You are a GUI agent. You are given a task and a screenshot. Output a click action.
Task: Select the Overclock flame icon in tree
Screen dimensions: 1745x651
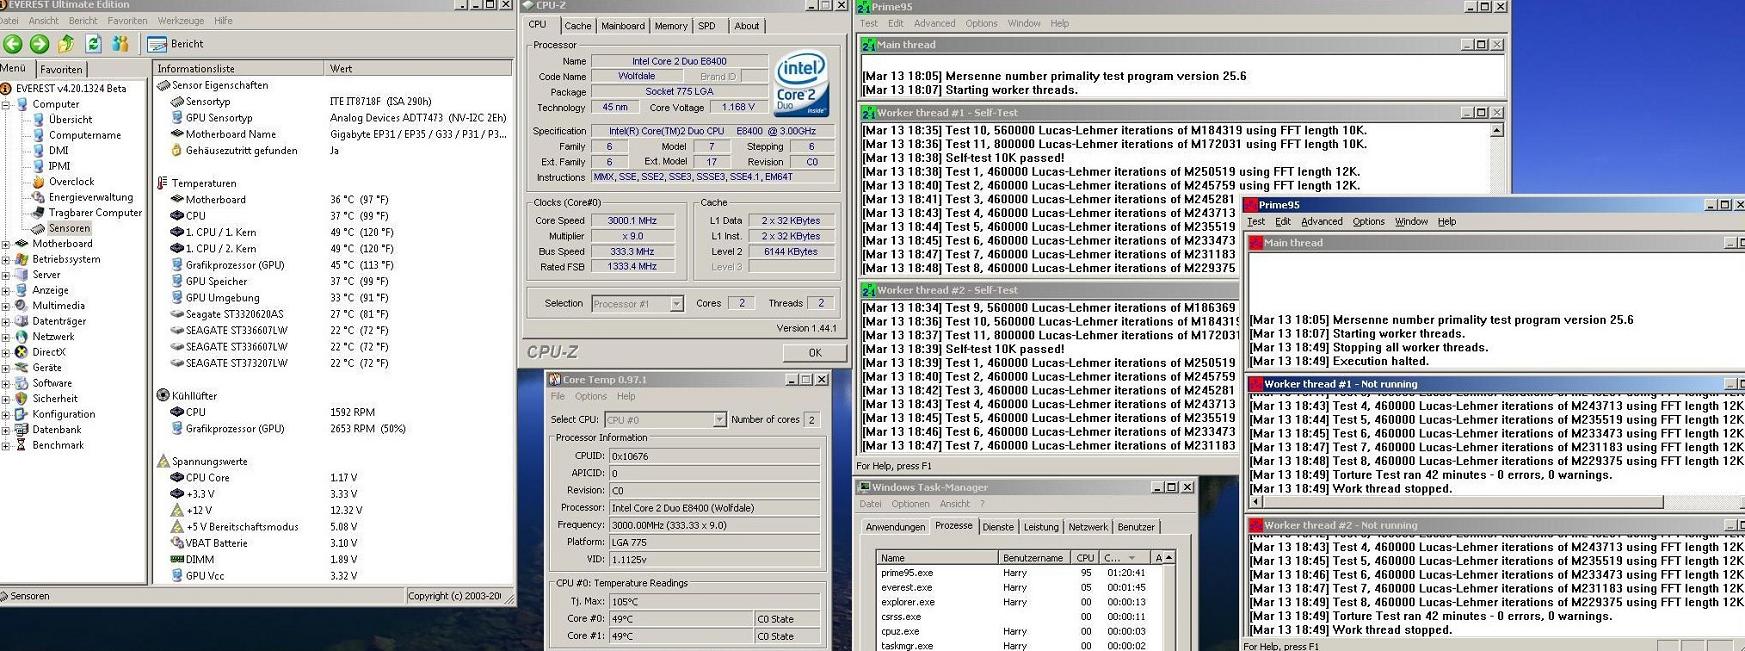click(38, 182)
